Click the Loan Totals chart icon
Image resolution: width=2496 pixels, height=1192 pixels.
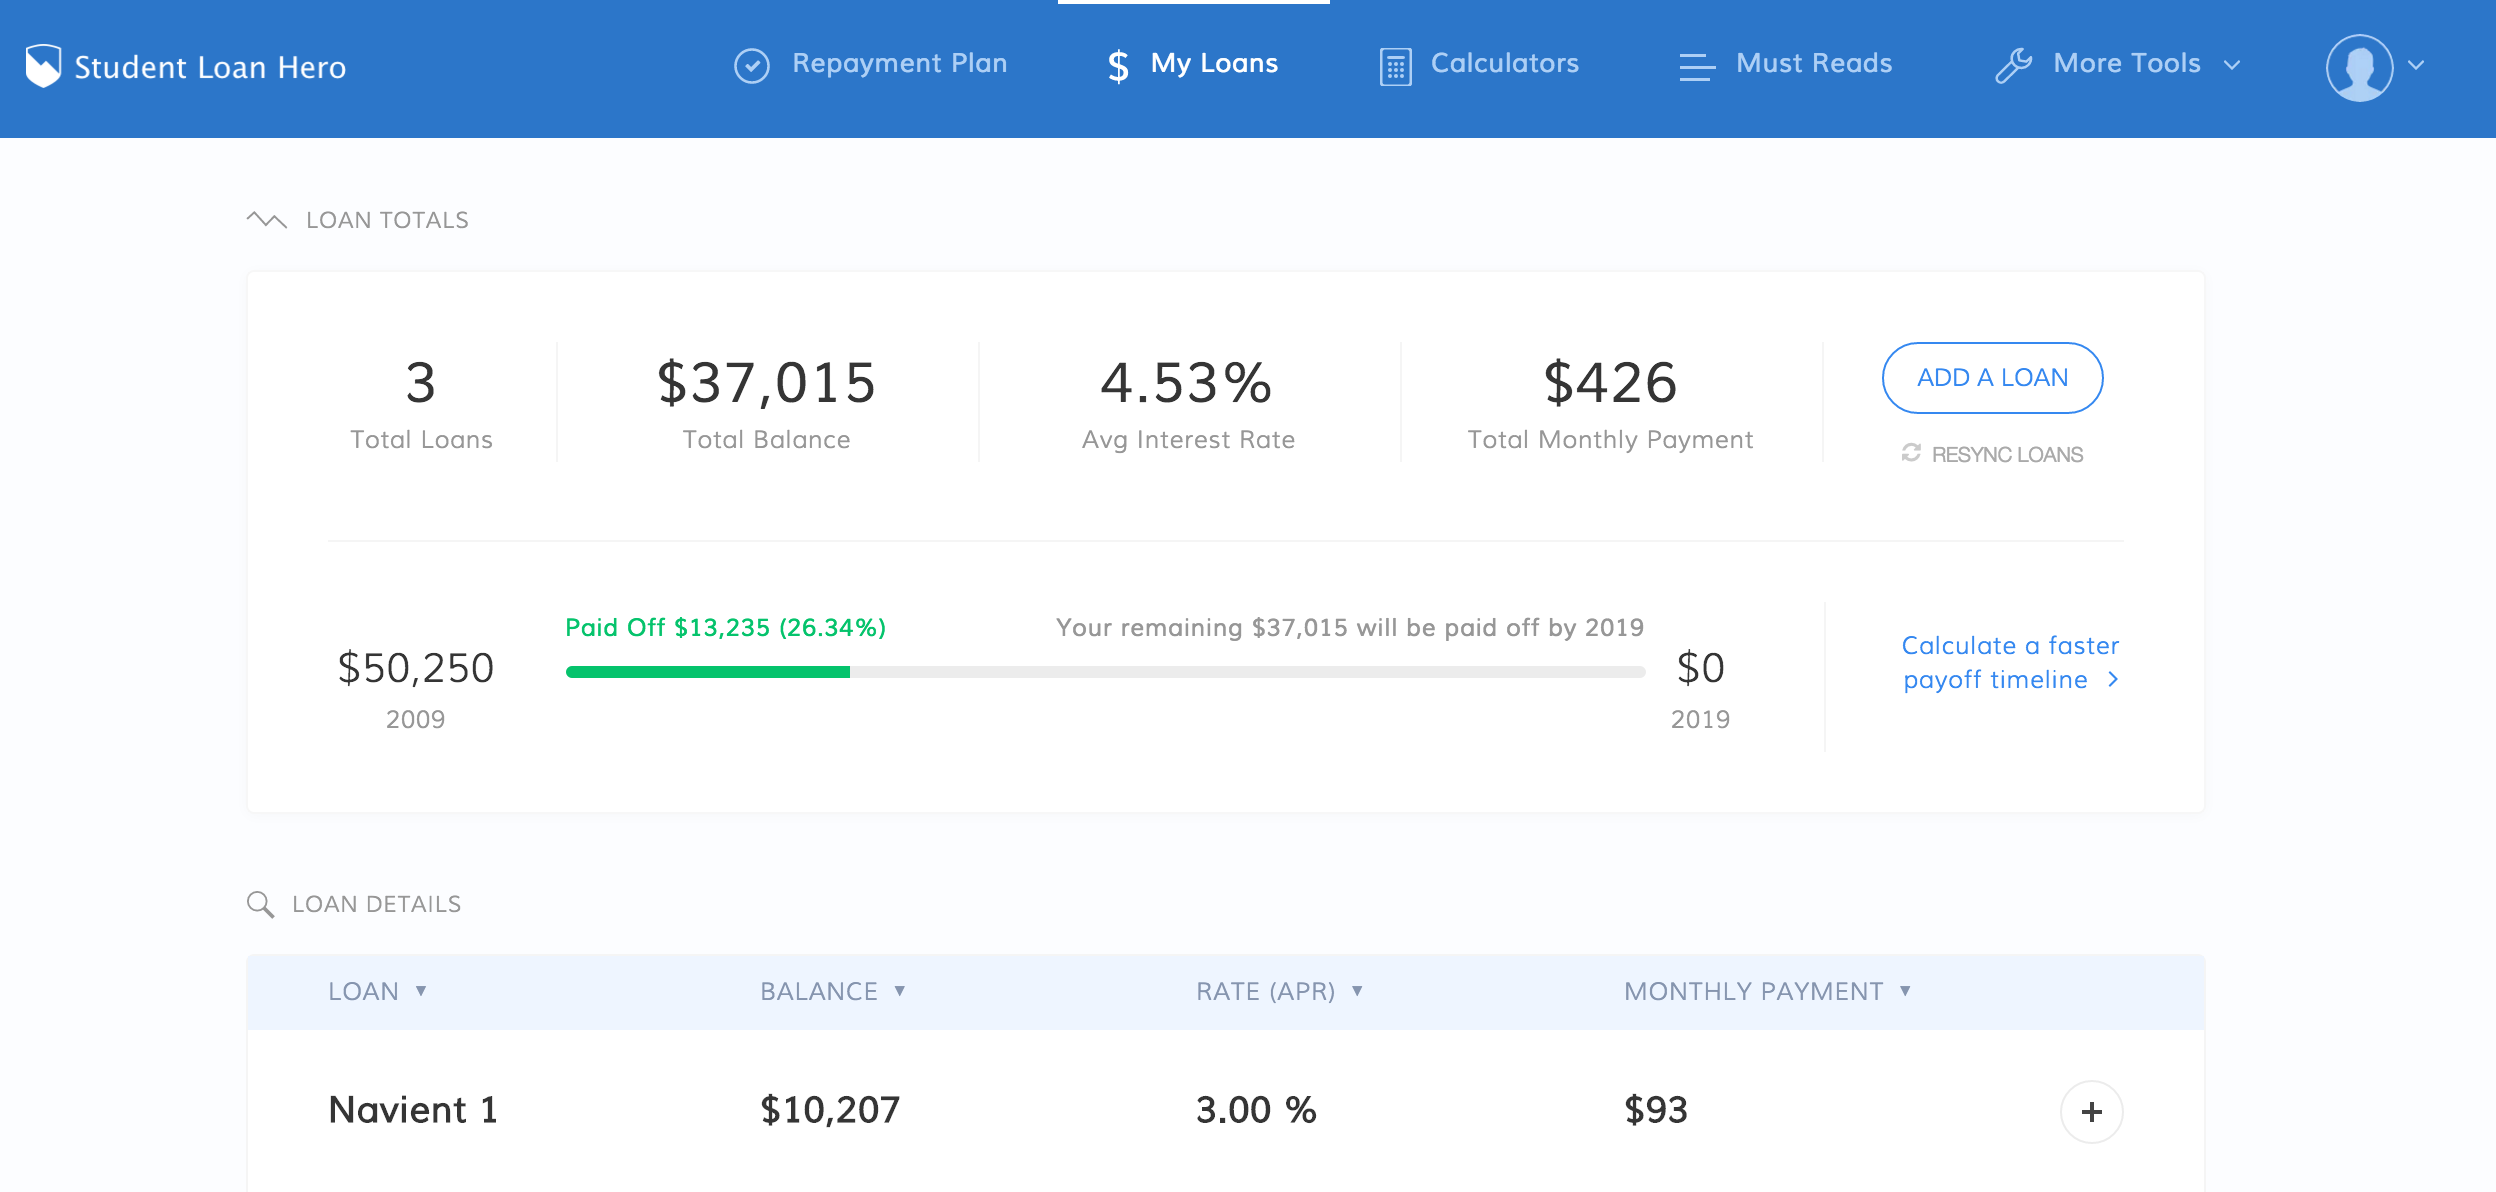pyautogui.click(x=266, y=219)
